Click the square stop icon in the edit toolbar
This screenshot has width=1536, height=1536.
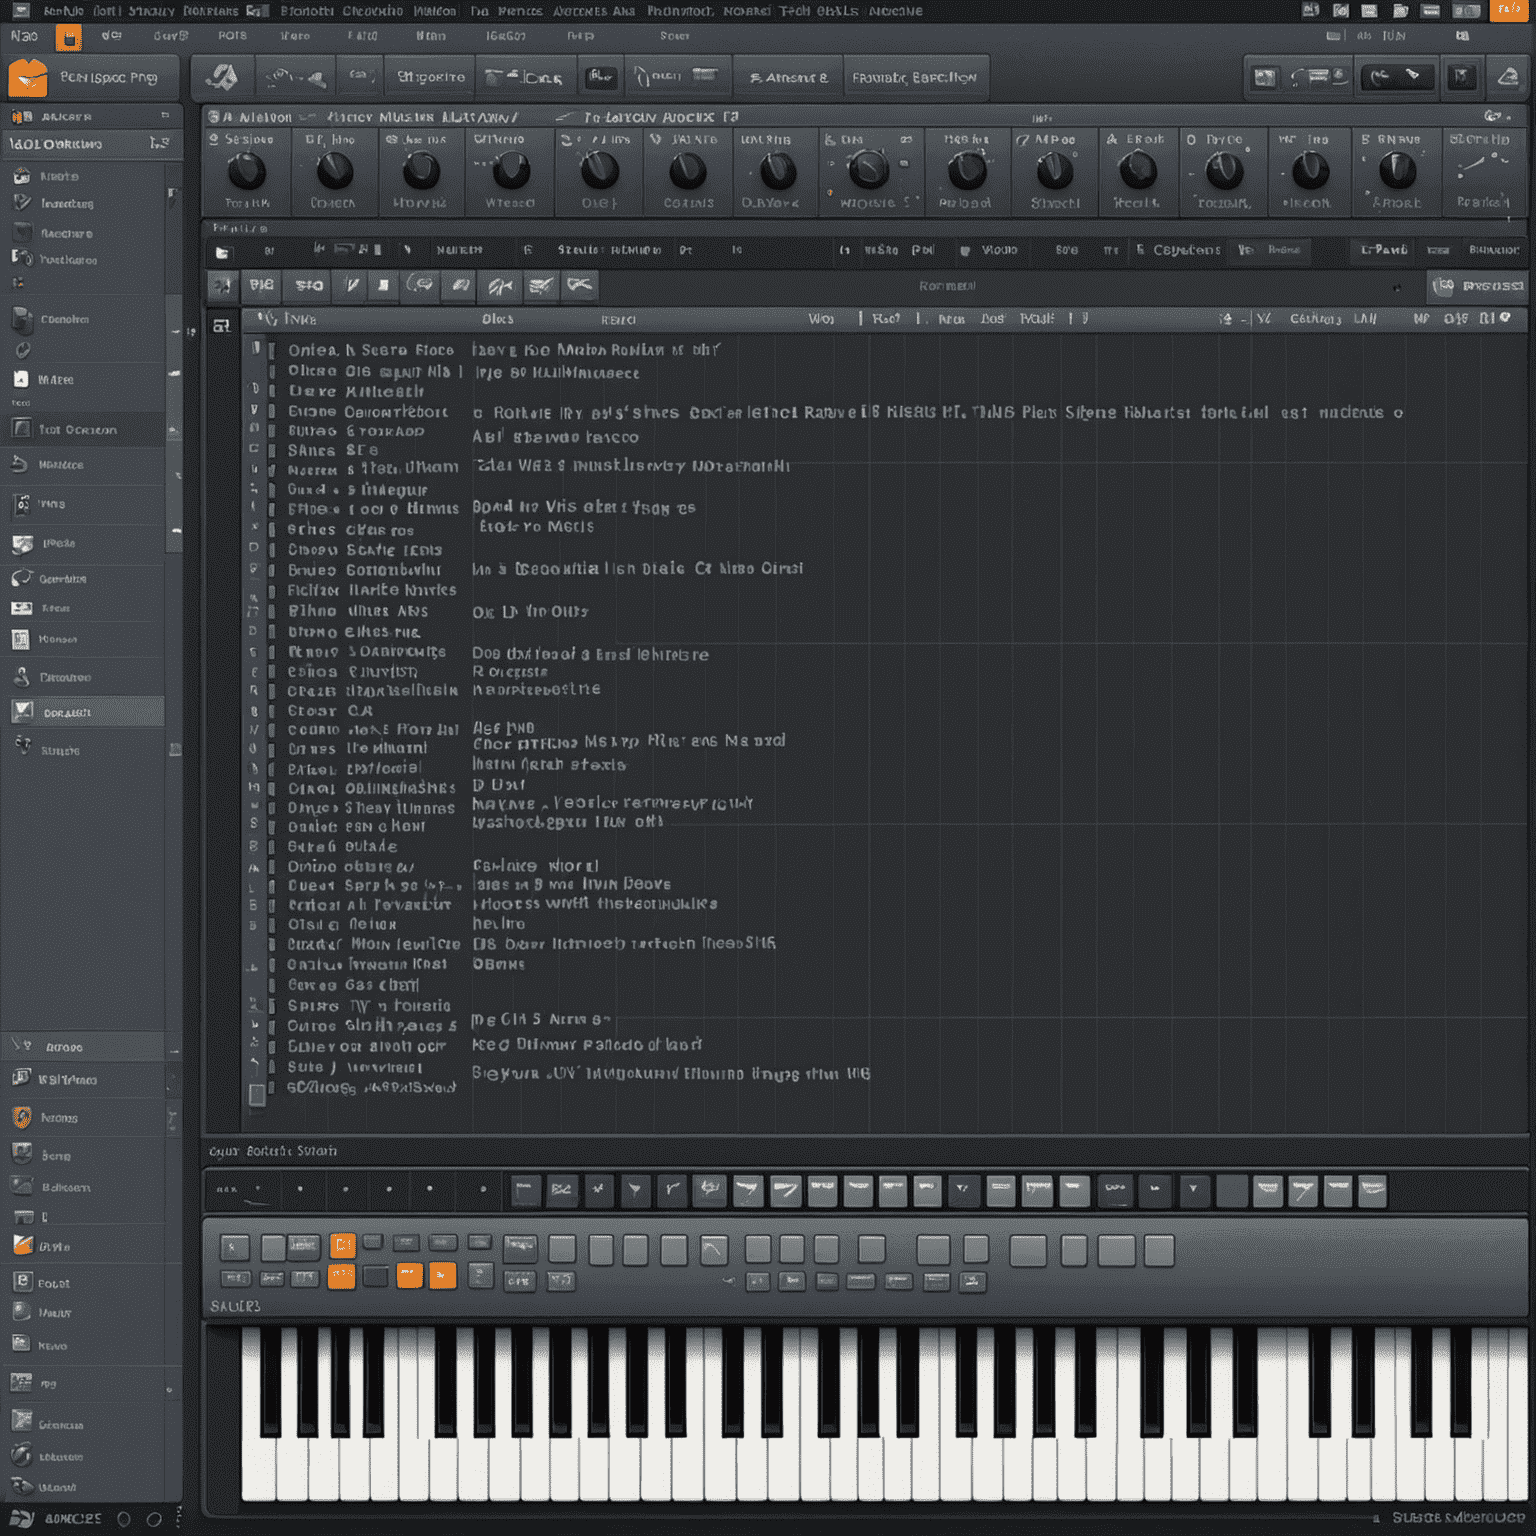tap(384, 286)
